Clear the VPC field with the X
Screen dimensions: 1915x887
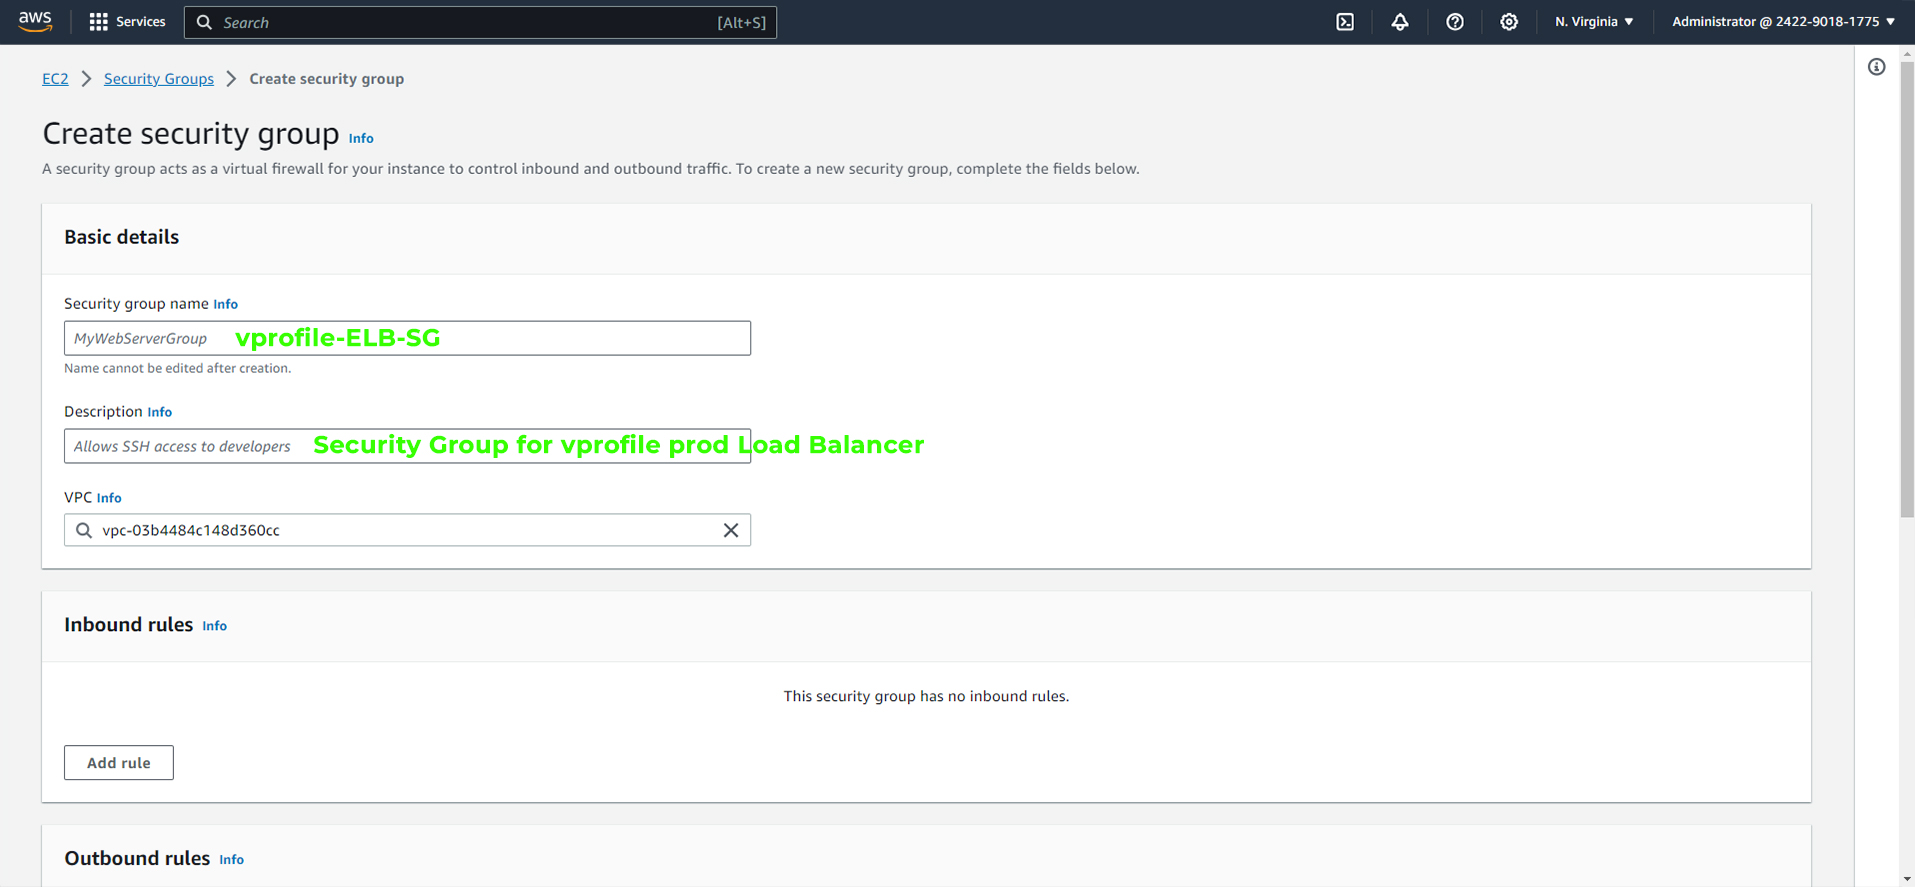pos(731,530)
